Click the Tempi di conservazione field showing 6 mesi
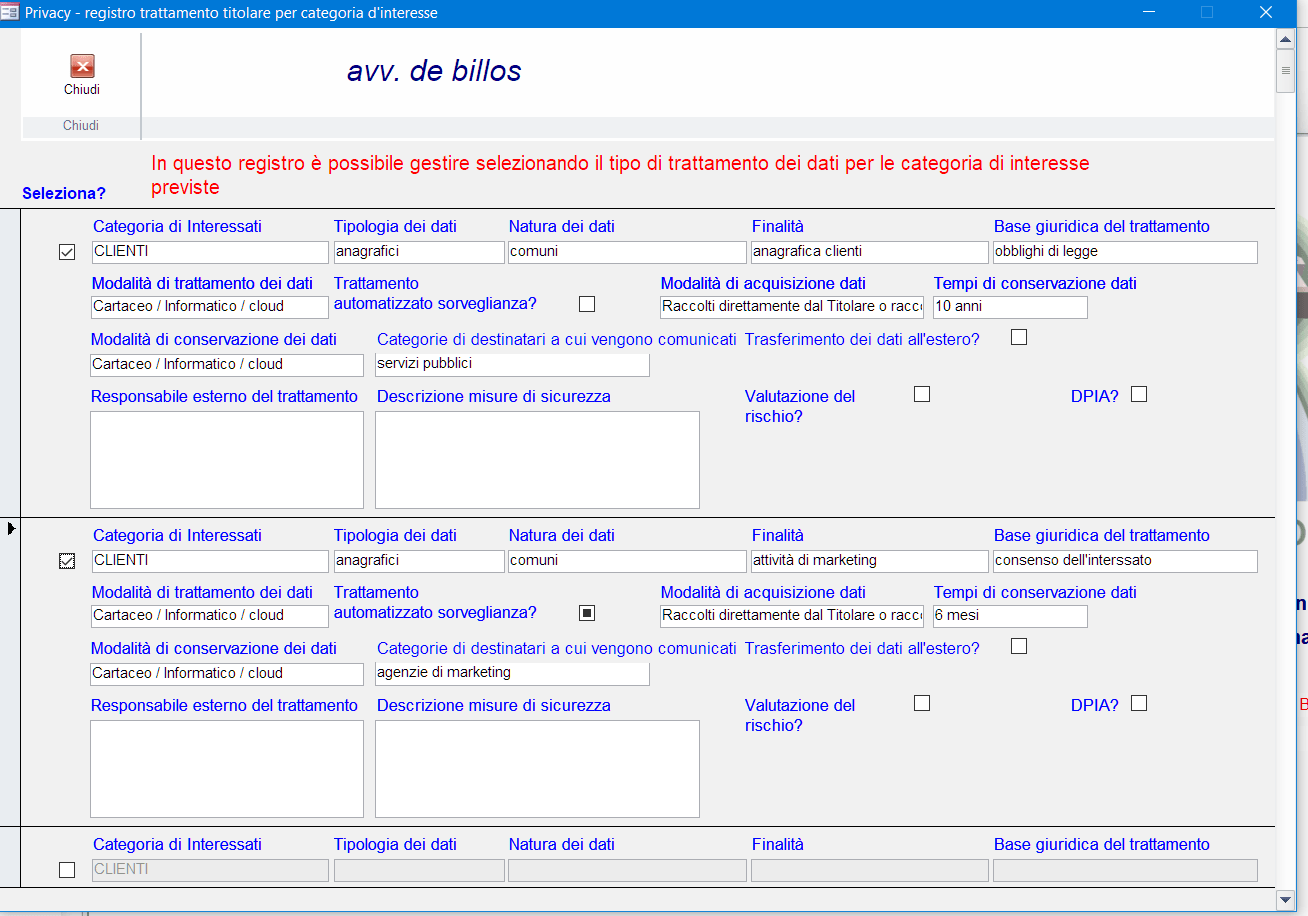Viewport: 1308px width, 916px height. tap(1010, 616)
